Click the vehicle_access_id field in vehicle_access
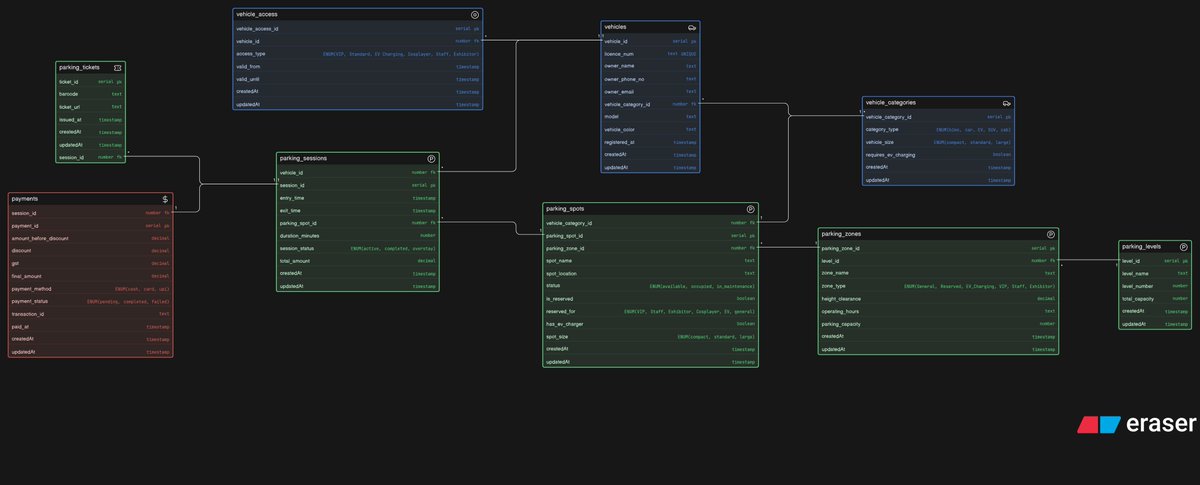This screenshot has width=1200, height=485. point(358,29)
